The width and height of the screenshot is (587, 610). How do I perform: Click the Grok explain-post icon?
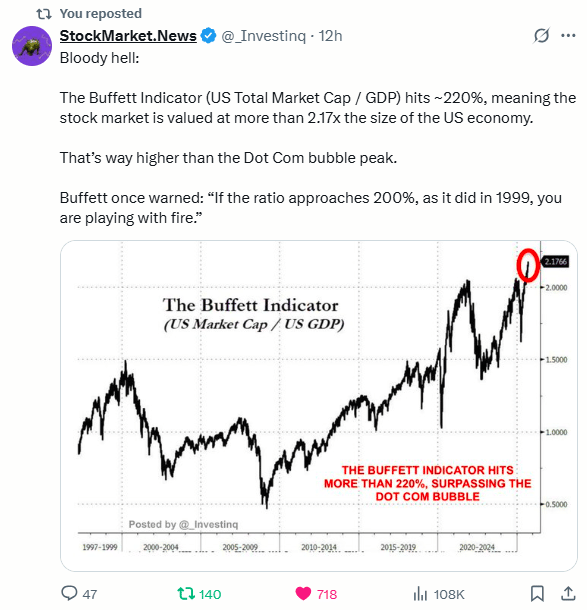tap(541, 36)
